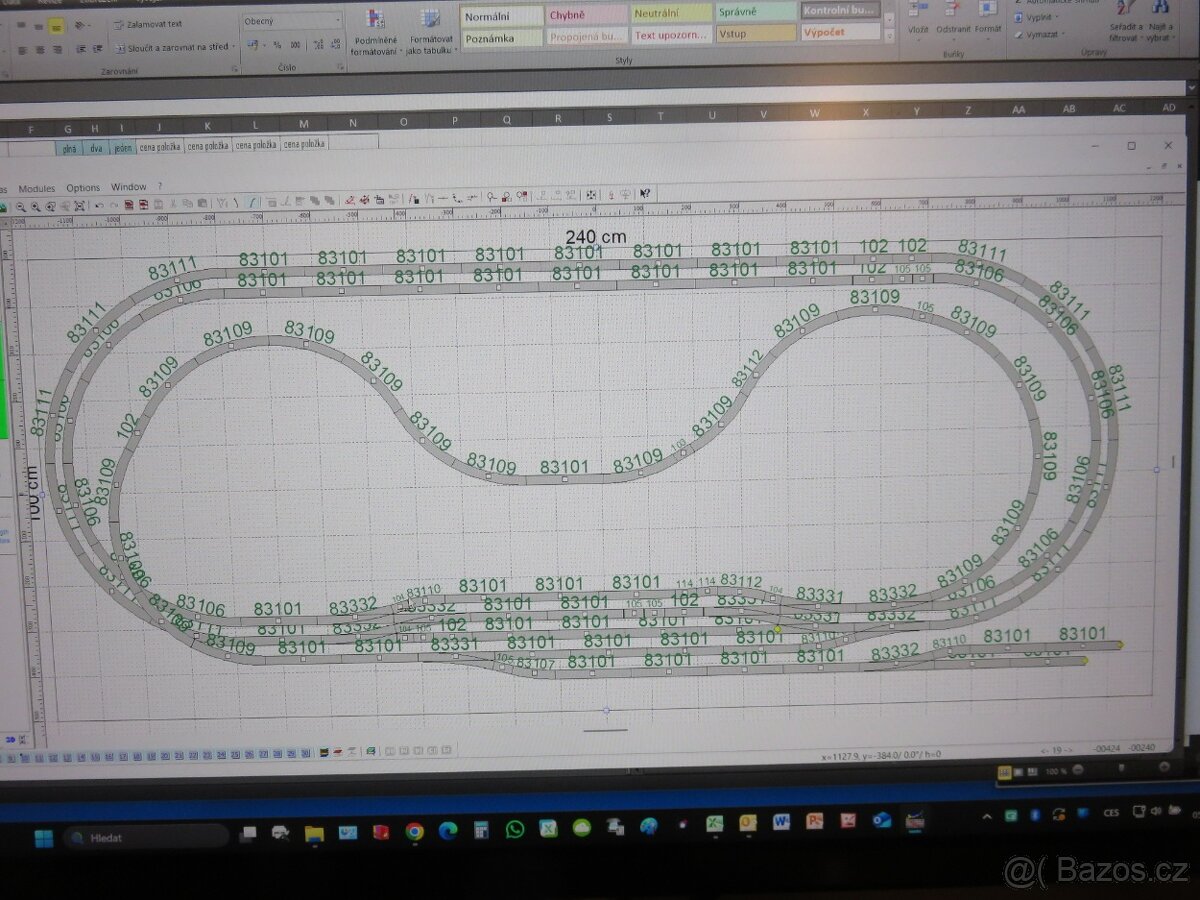The width and height of the screenshot is (1200, 900).
Task: Toggle Zalamovat text wrap option
Action: tap(148, 24)
